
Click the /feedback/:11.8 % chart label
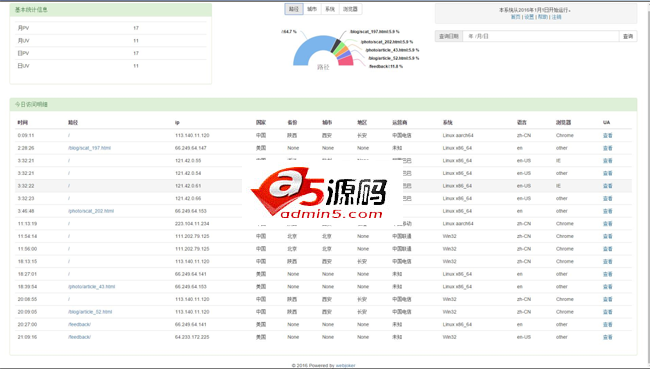click(386, 66)
